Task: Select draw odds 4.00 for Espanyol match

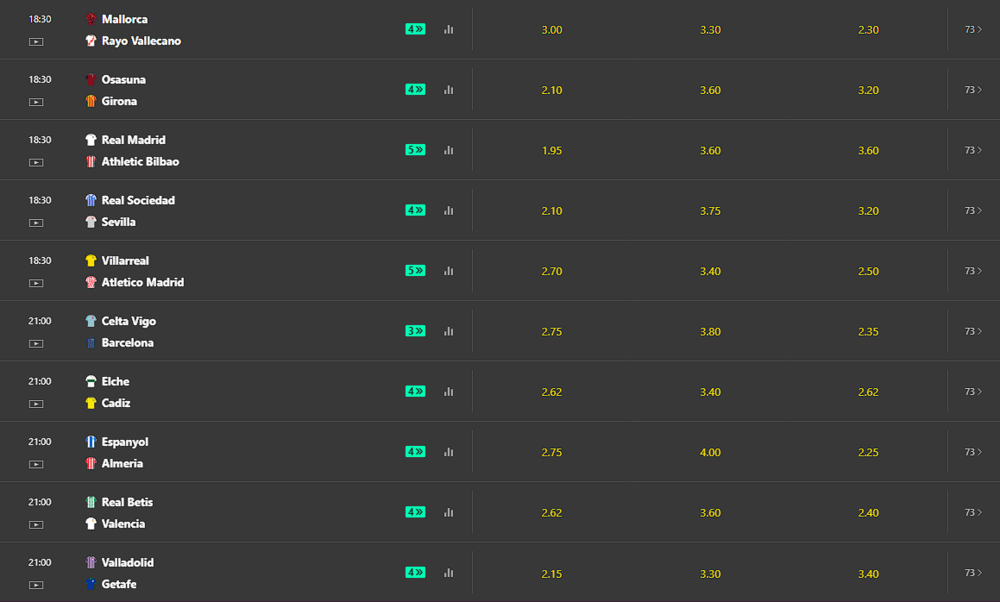Action: click(x=710, y=452)
